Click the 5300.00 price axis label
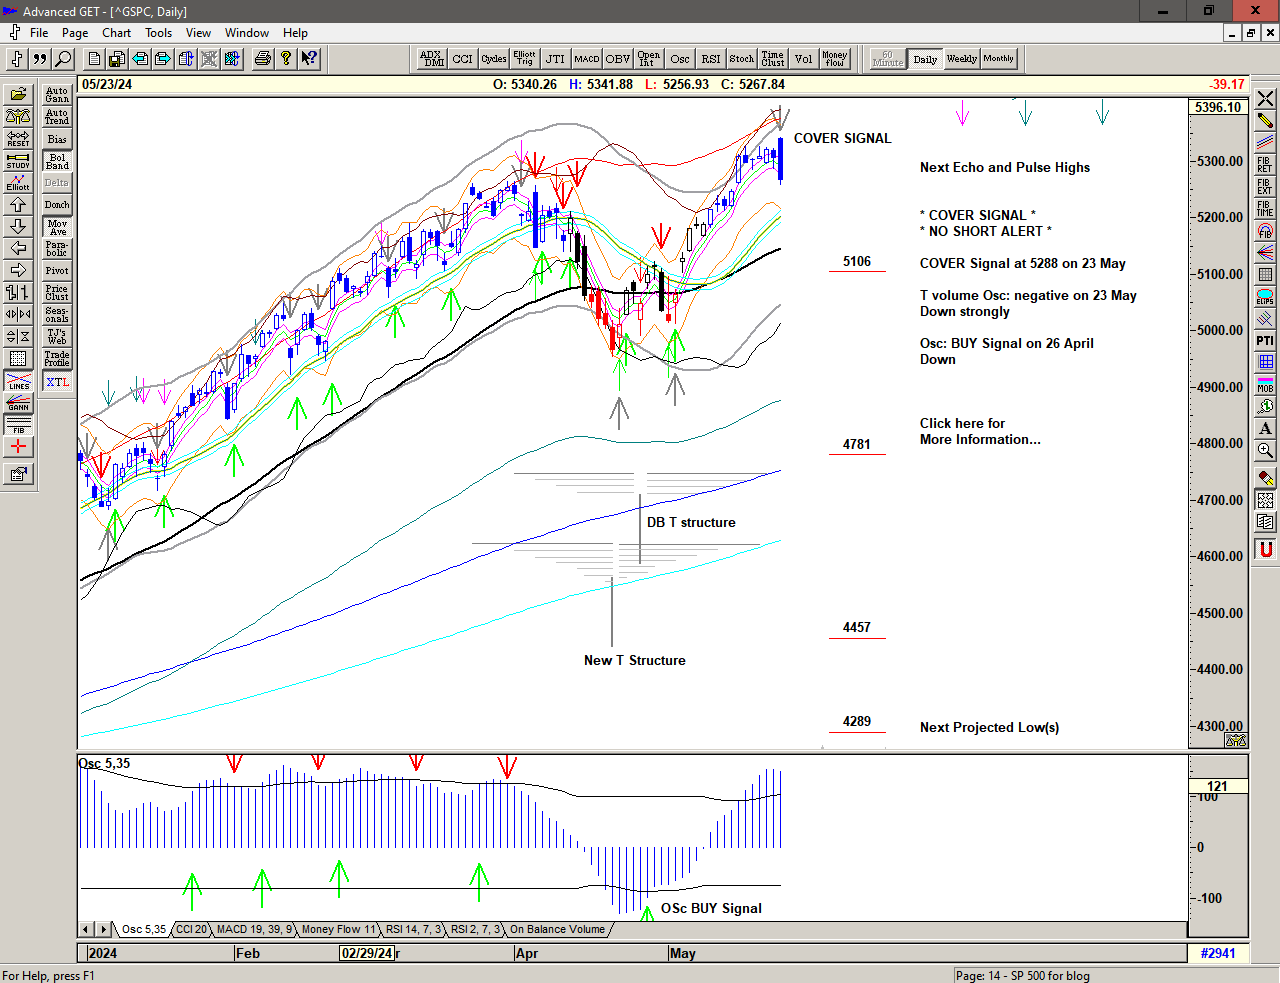The width and height of the screenshot is (1280, 983). coord(1219,161)
